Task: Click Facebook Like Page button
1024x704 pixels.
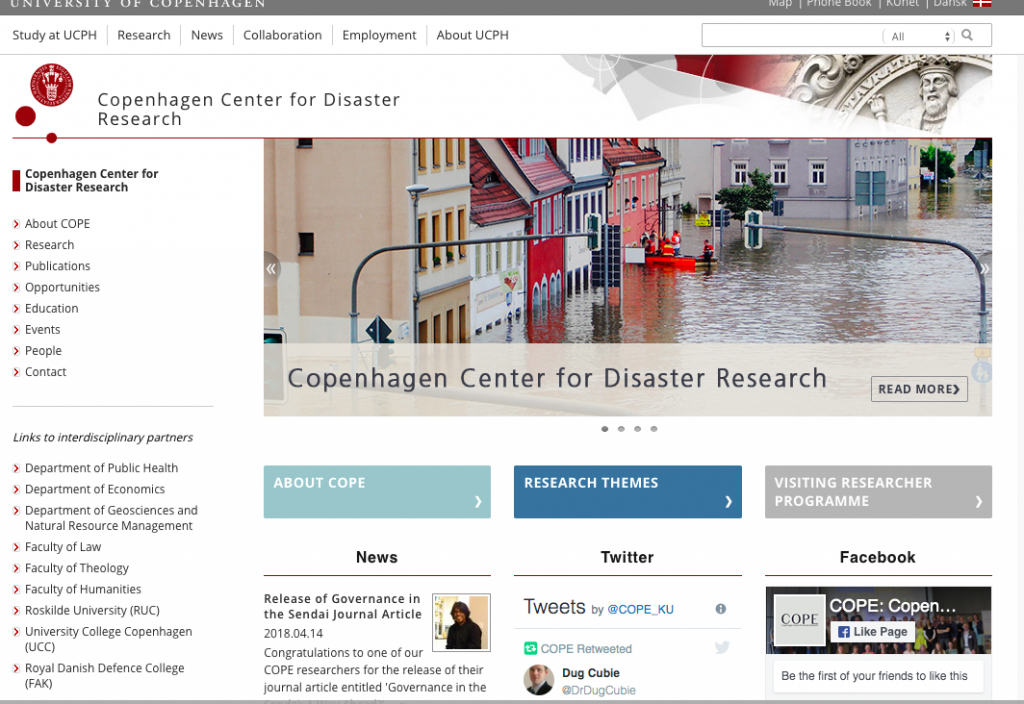Action: [872, 632]
